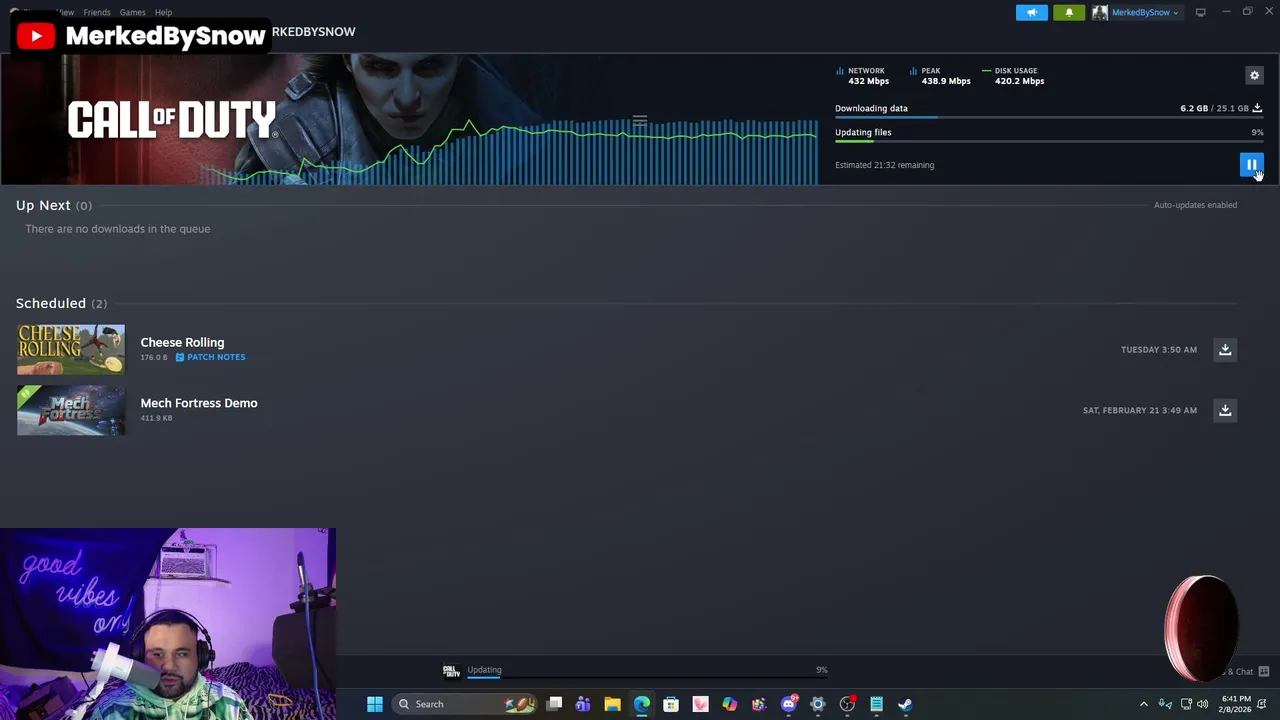Open volume control in system tray
1280x720 pixels.
pyautogui.click(x=1202, y=704)
